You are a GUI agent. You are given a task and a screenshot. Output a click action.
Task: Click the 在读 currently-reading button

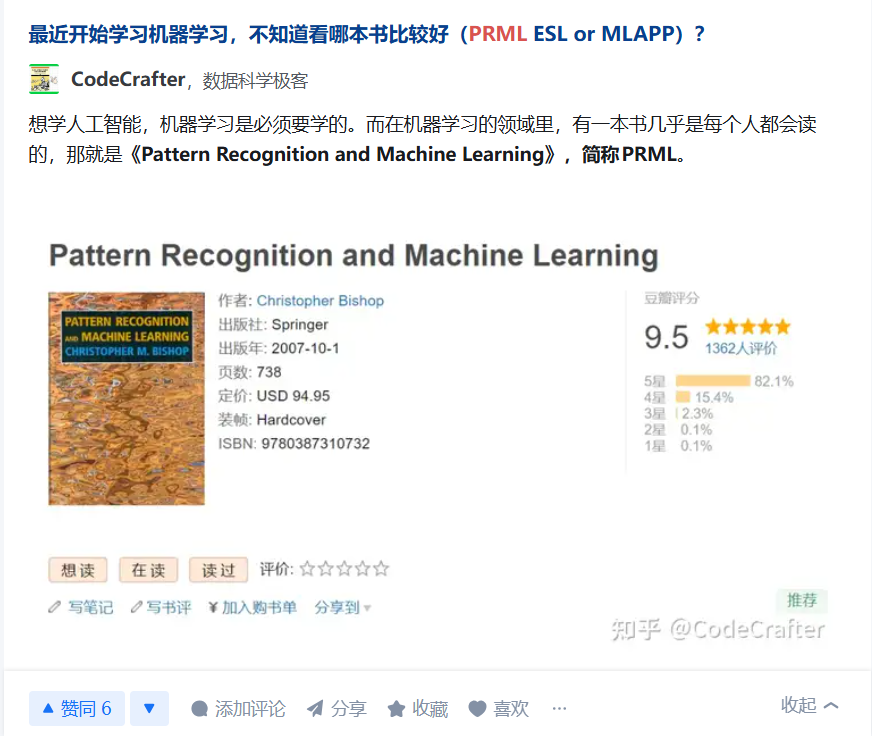click(x=148, y=570)
